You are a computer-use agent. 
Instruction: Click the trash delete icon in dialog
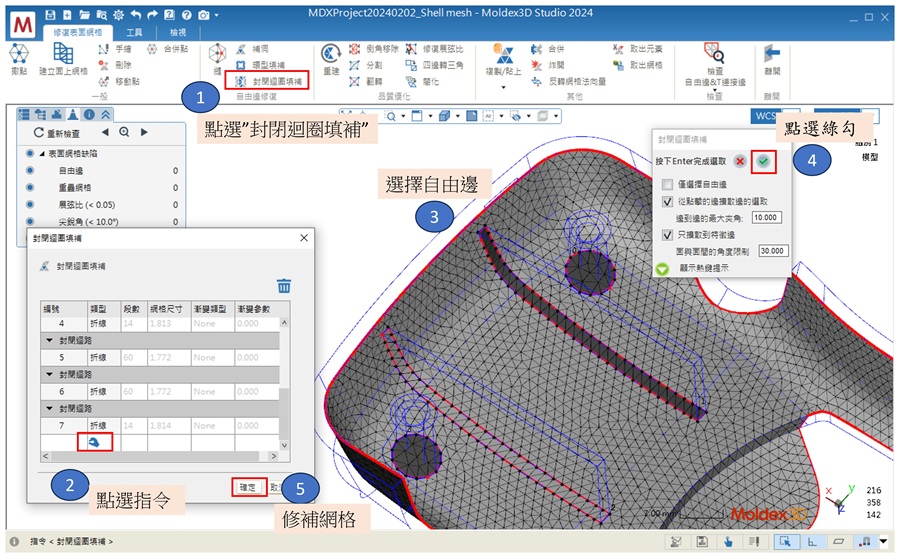pyautogui.click(x=284, y=286)
